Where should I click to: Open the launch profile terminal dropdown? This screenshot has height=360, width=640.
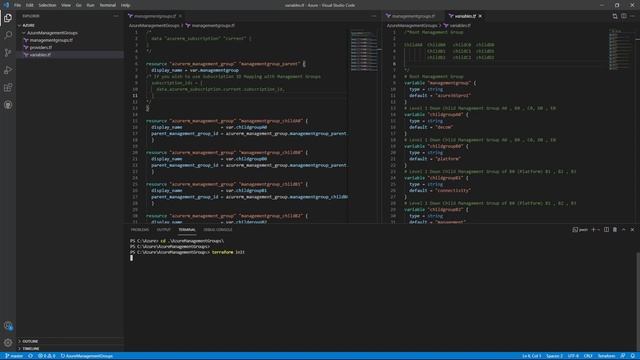pyautogui.click(x=599, y=230)
